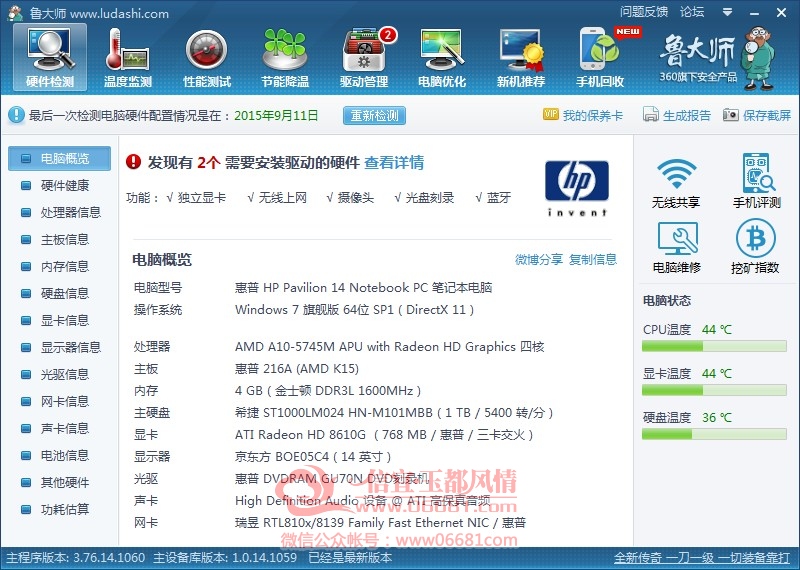Click the display text 京东方 BOE05C4

313,457
